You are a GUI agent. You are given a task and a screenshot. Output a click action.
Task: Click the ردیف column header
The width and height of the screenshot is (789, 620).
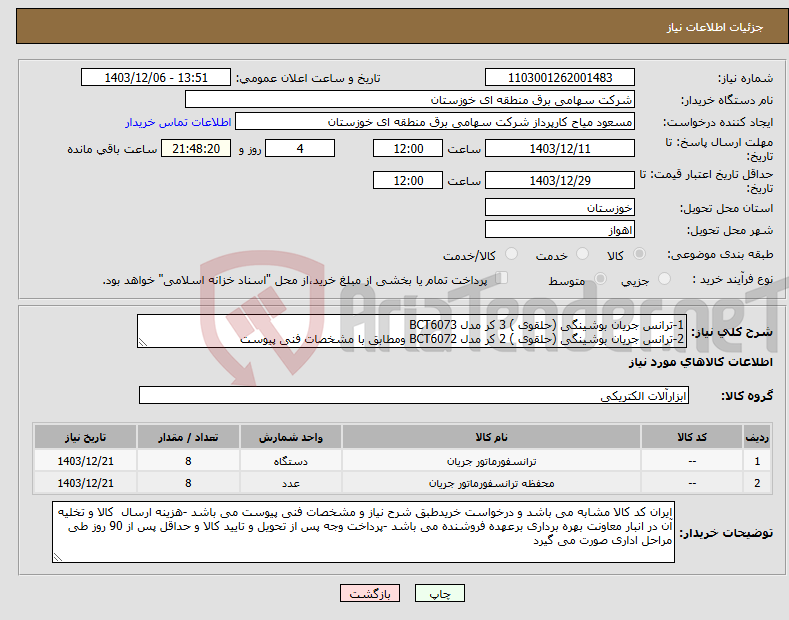(757, 437)
